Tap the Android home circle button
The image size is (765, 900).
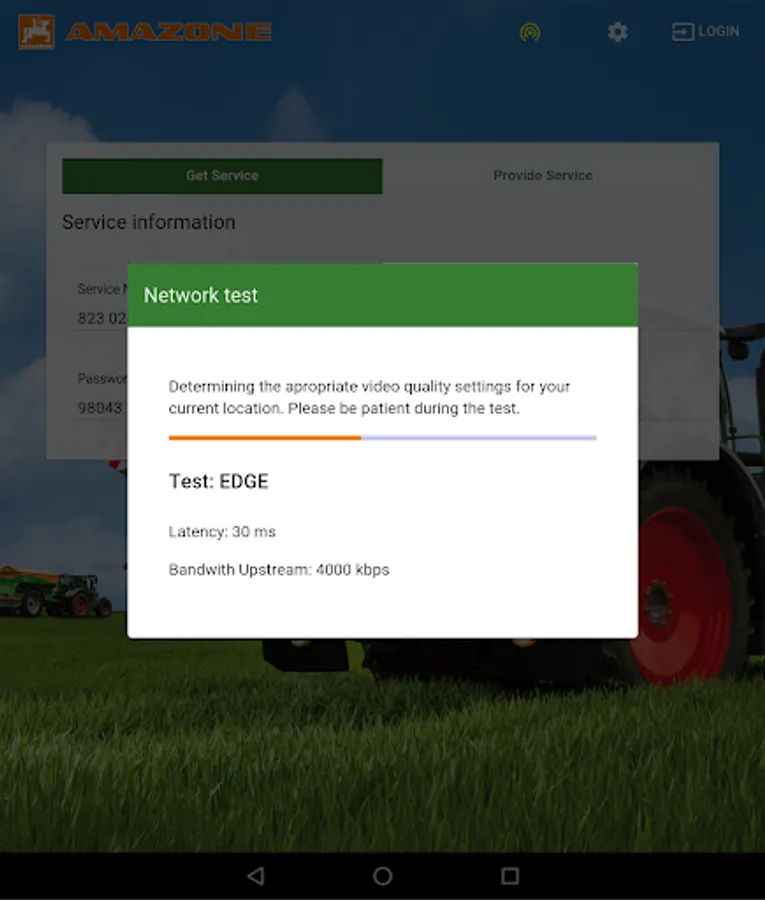click(383, 876)
